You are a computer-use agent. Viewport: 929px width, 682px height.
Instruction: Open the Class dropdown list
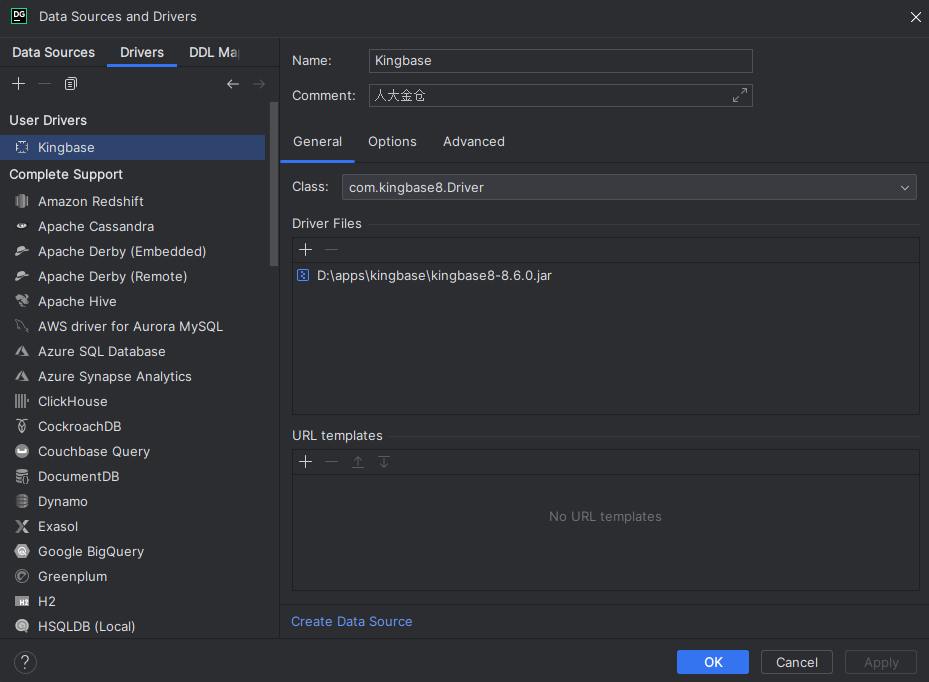[905, 187]
